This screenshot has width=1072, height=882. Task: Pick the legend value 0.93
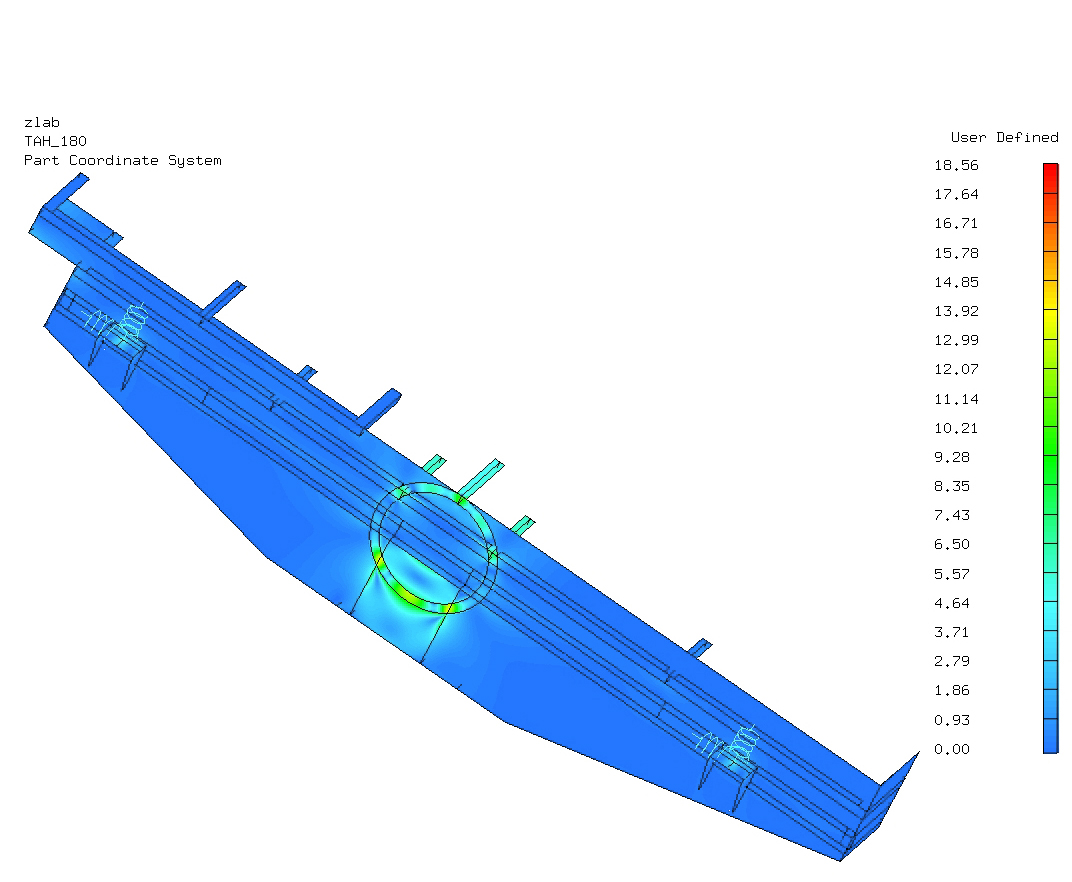point(952,721)
